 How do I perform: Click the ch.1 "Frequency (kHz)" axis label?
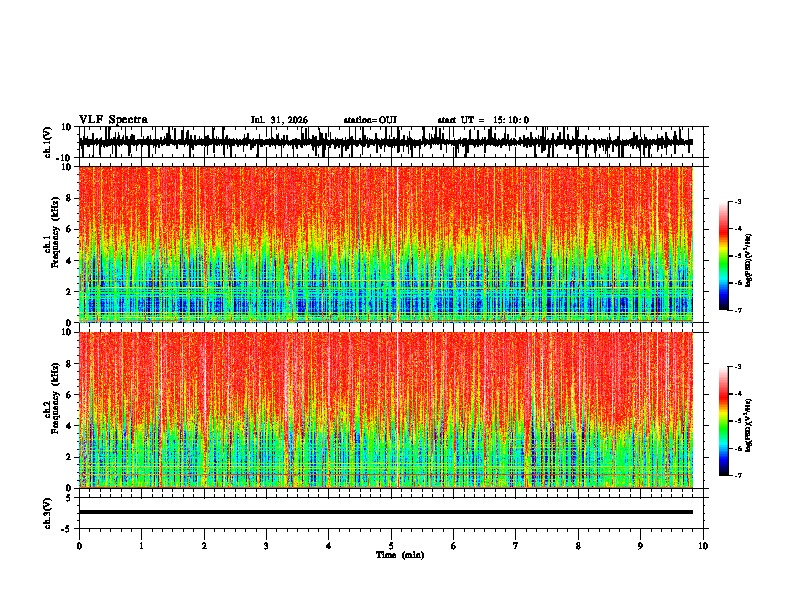(55, 232)
